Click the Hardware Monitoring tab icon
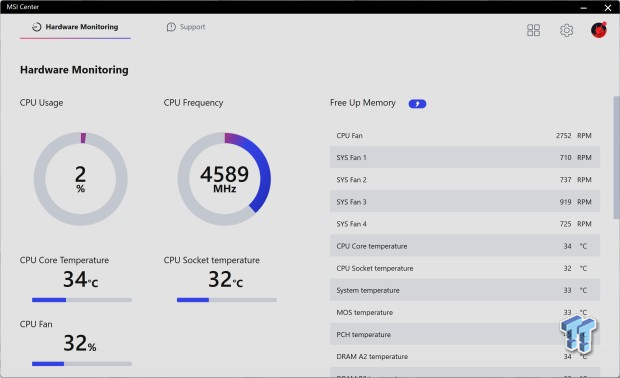 pos(36,27)
